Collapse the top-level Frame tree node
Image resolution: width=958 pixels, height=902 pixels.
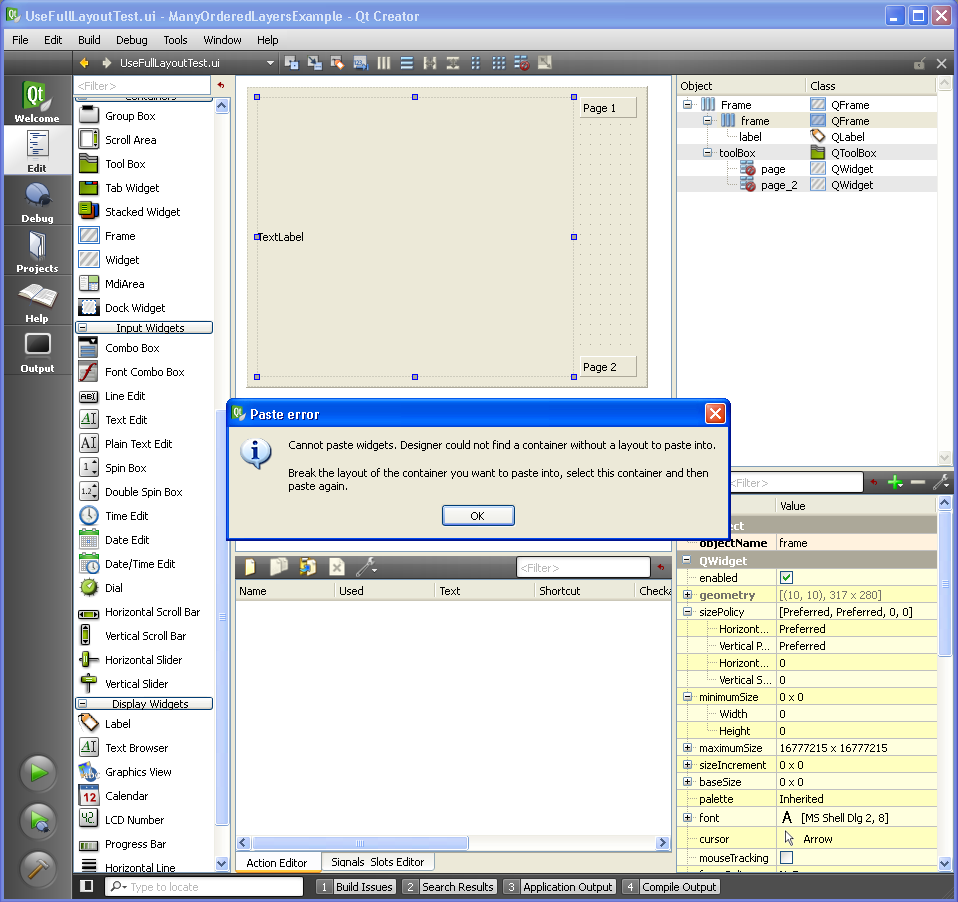coord(687,104)
